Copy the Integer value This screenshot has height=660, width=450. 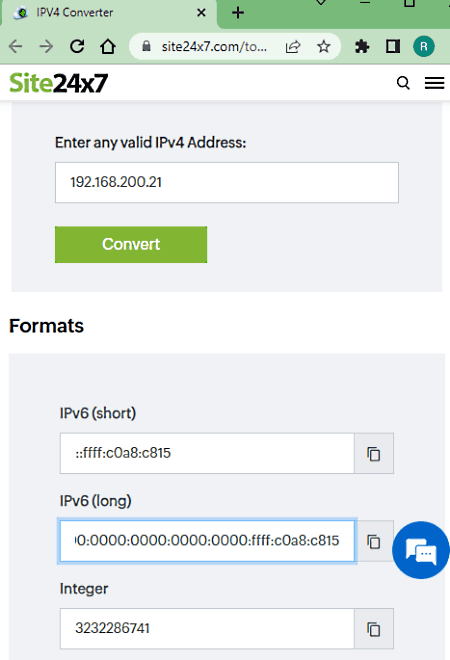pos(374,629)
